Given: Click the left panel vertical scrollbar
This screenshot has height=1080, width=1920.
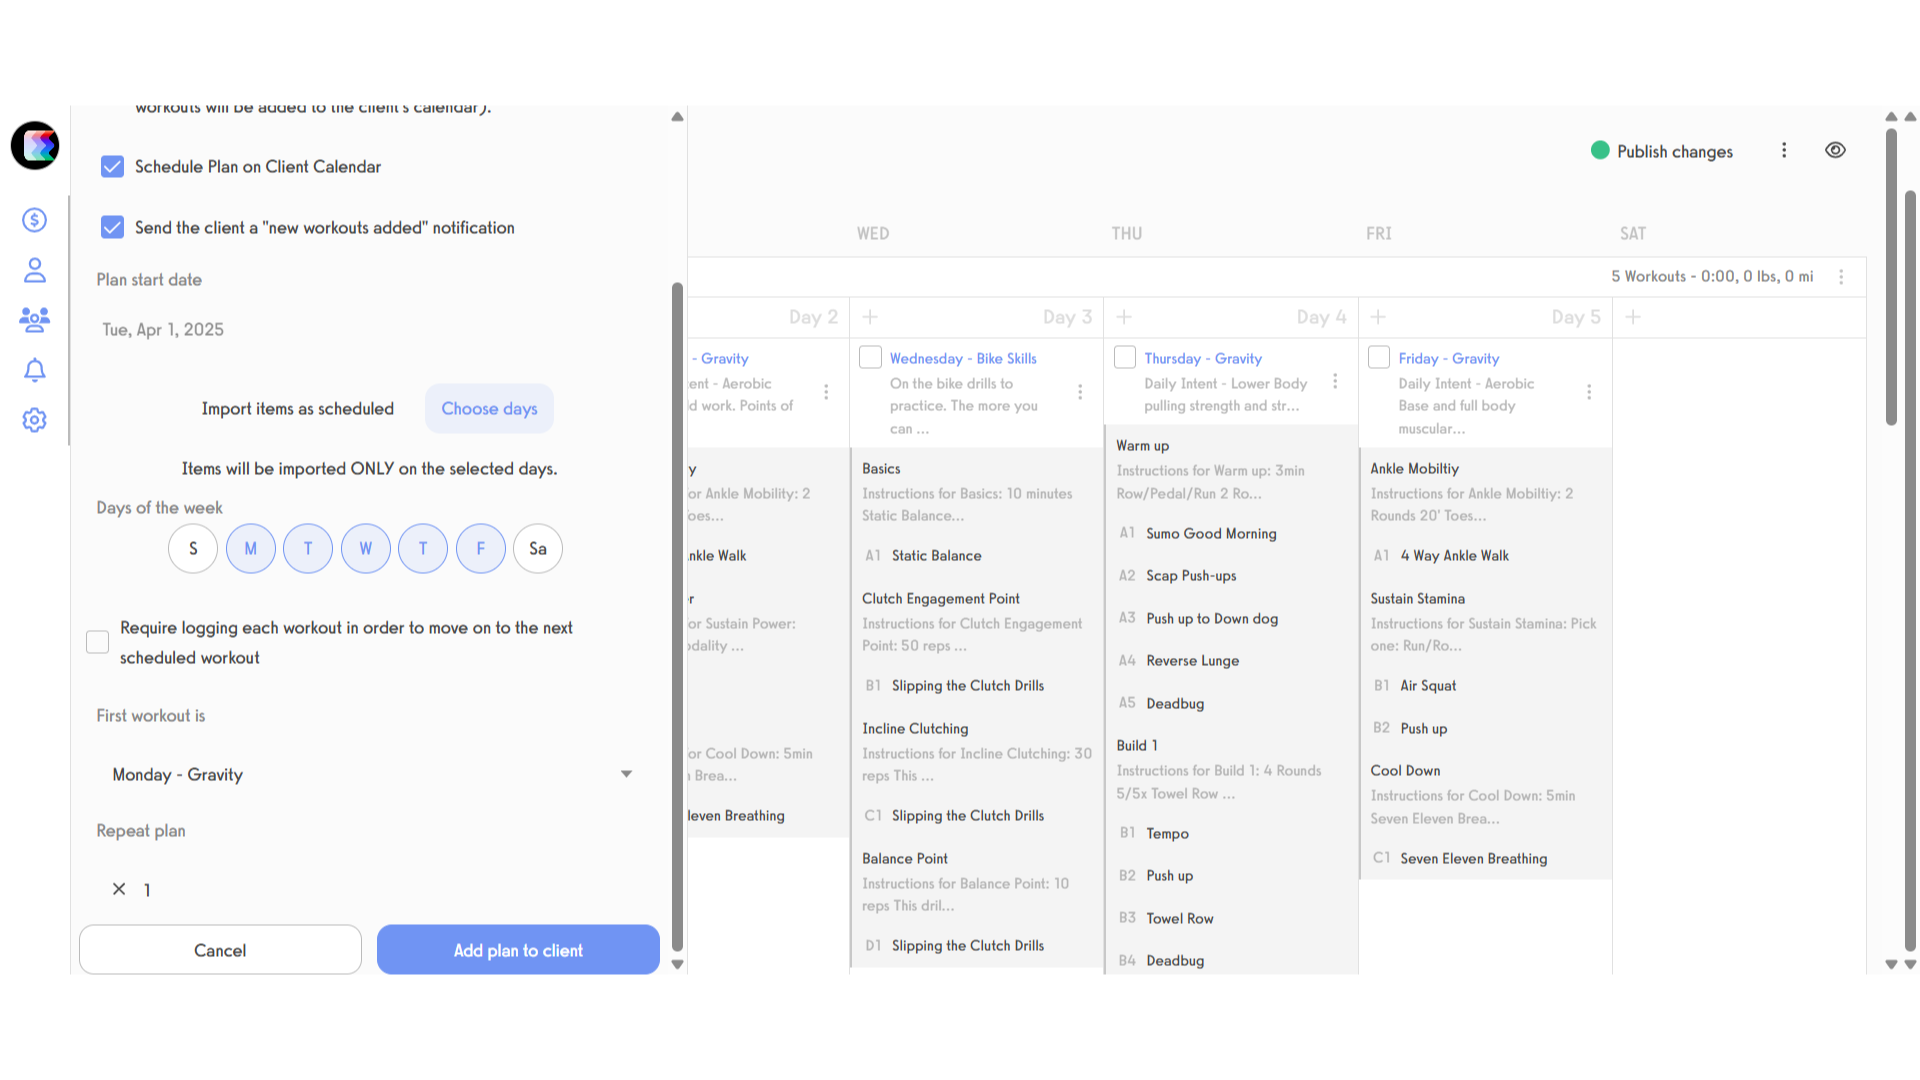Looking at the screenshot, I should pyautogui.click(x=677, y=615).
